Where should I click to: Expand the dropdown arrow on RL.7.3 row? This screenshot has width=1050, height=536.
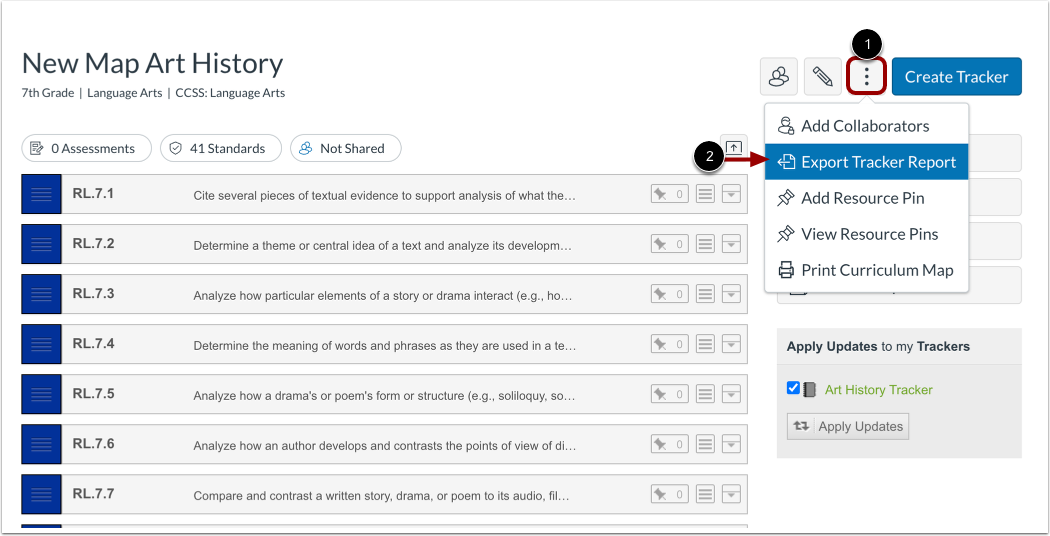(x=731, y=294)
